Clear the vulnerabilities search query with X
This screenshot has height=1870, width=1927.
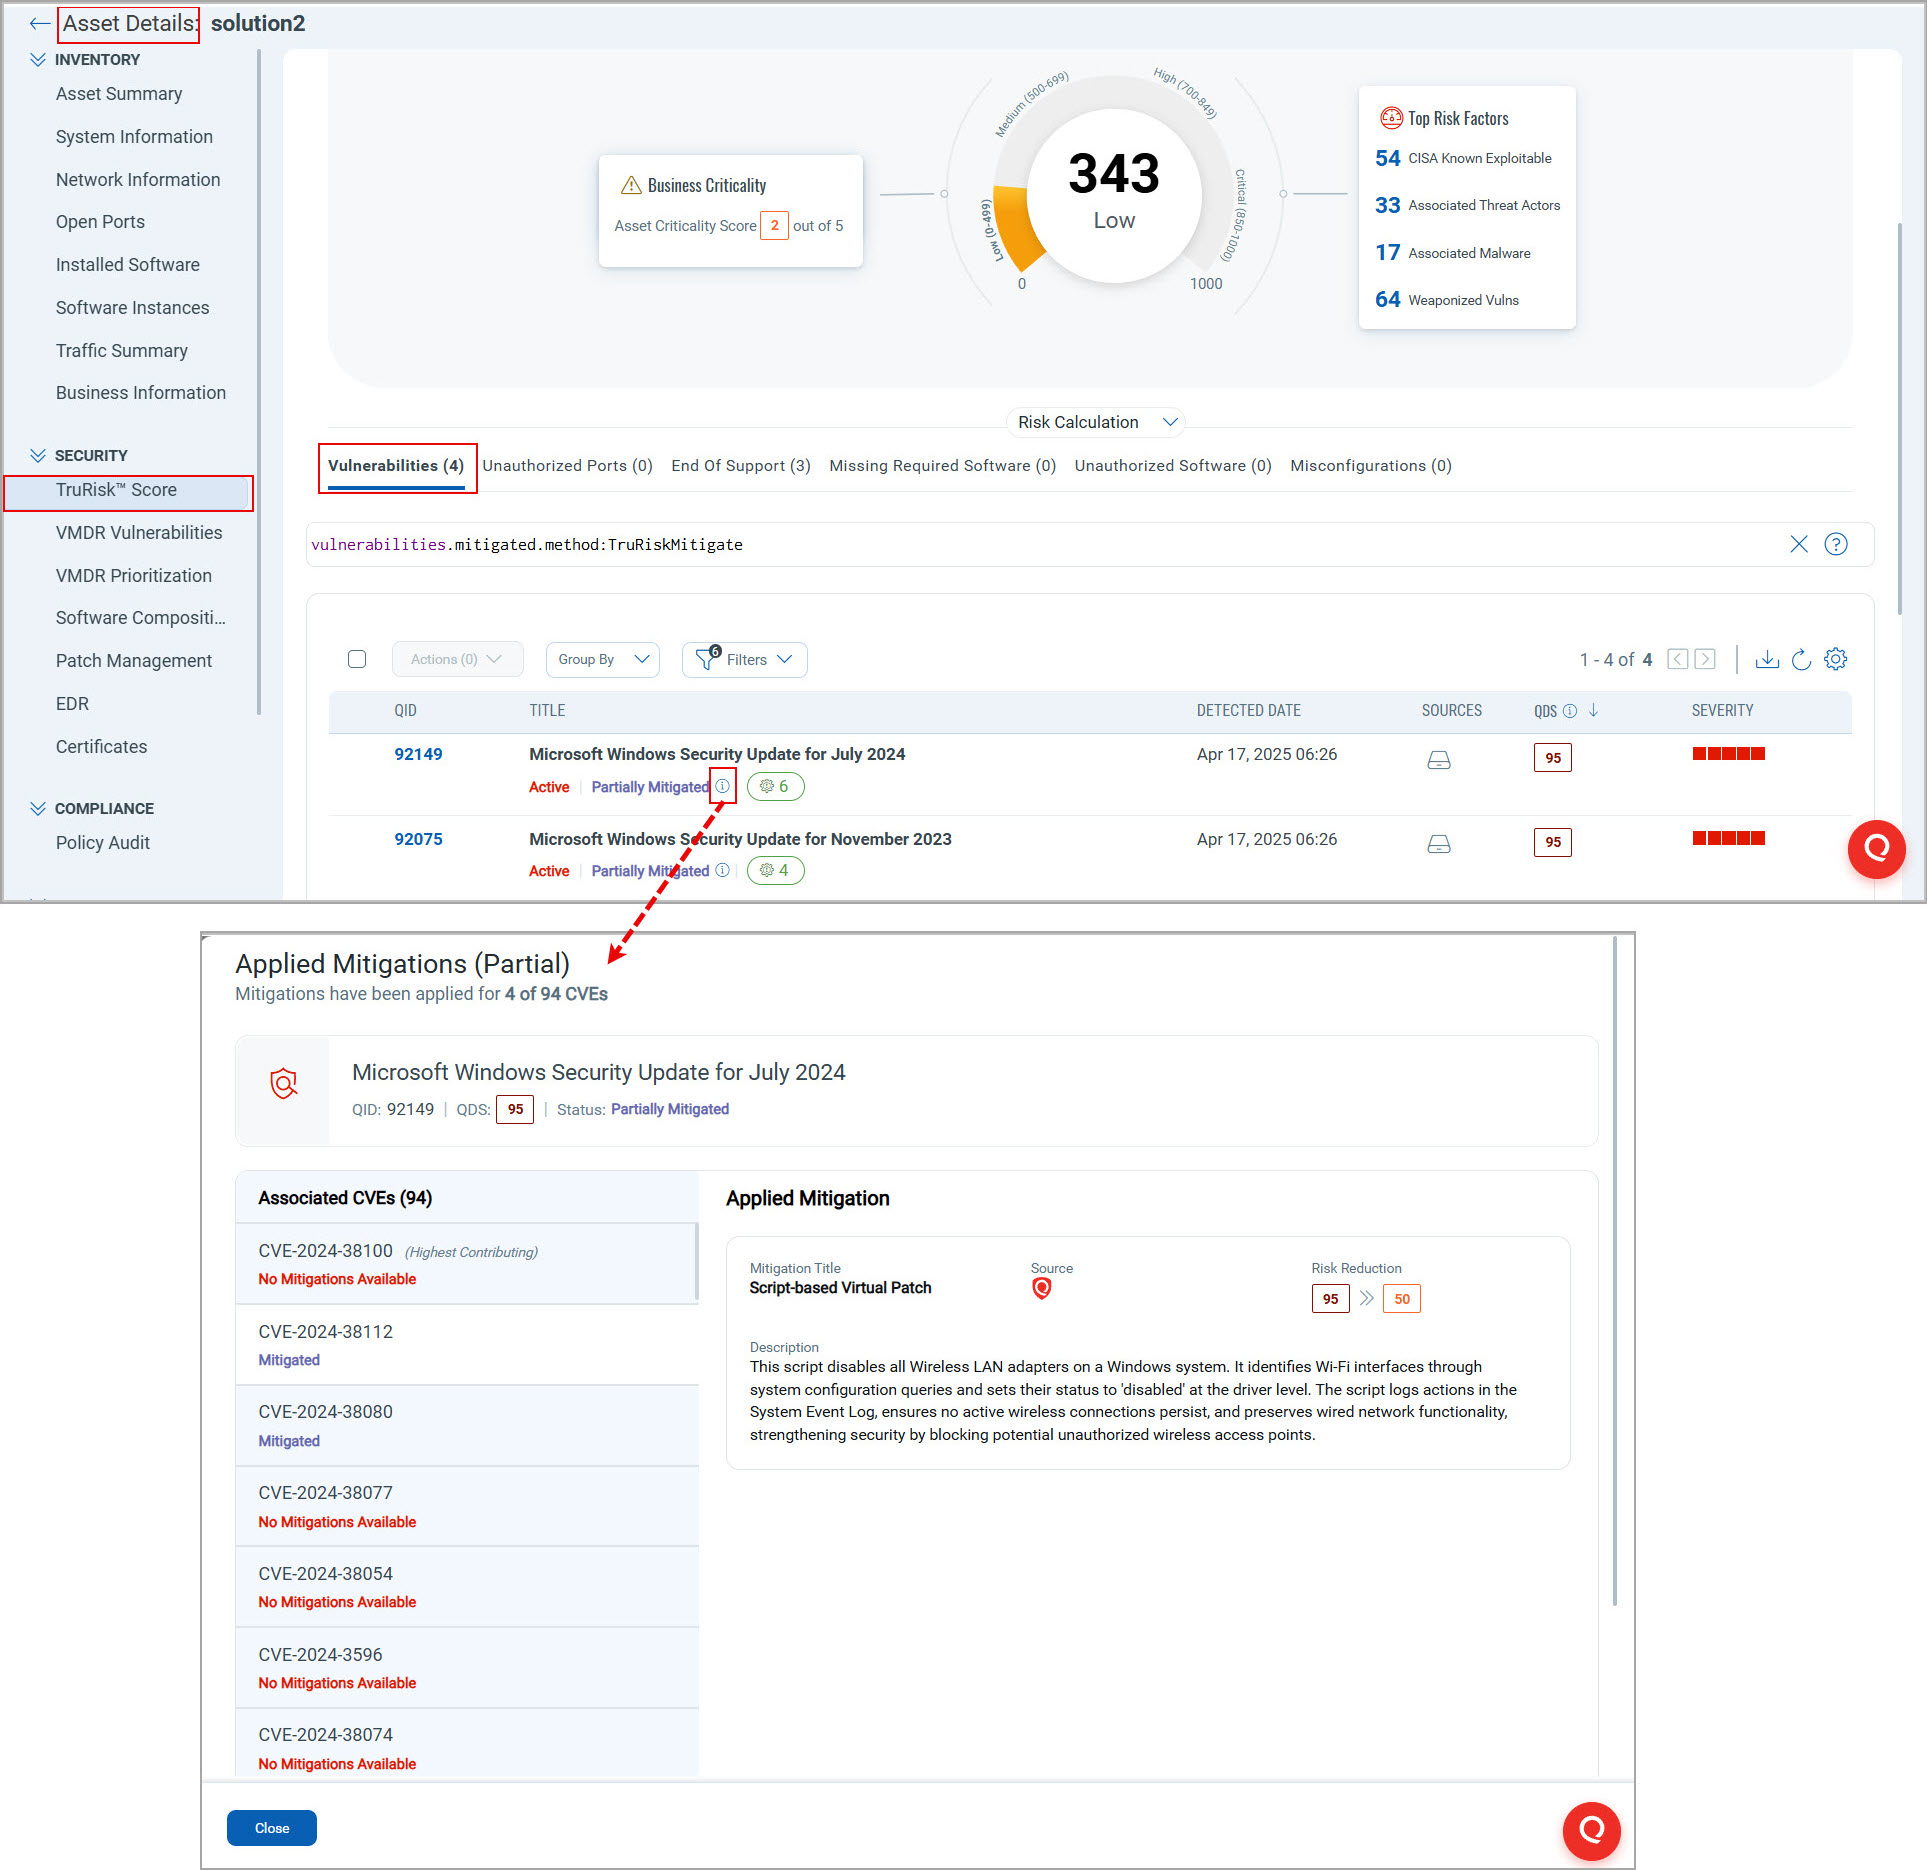pyautogui.click(x=1798, y=544)
